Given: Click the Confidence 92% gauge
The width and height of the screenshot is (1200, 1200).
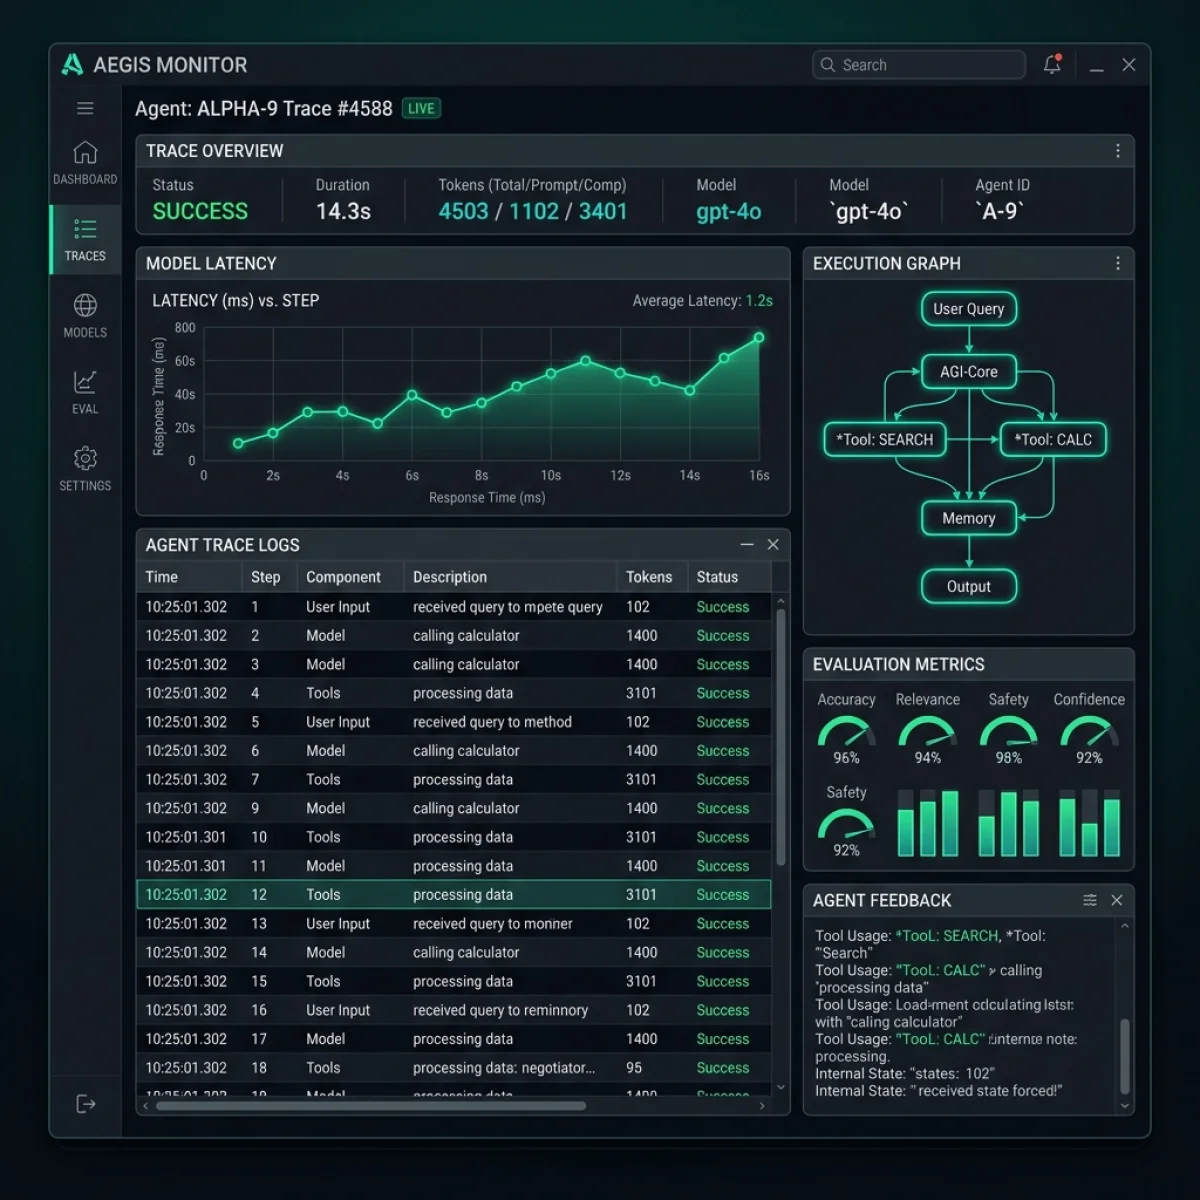Looking at the screenshot, I should pyautogui.click(x=1089, y=731).
